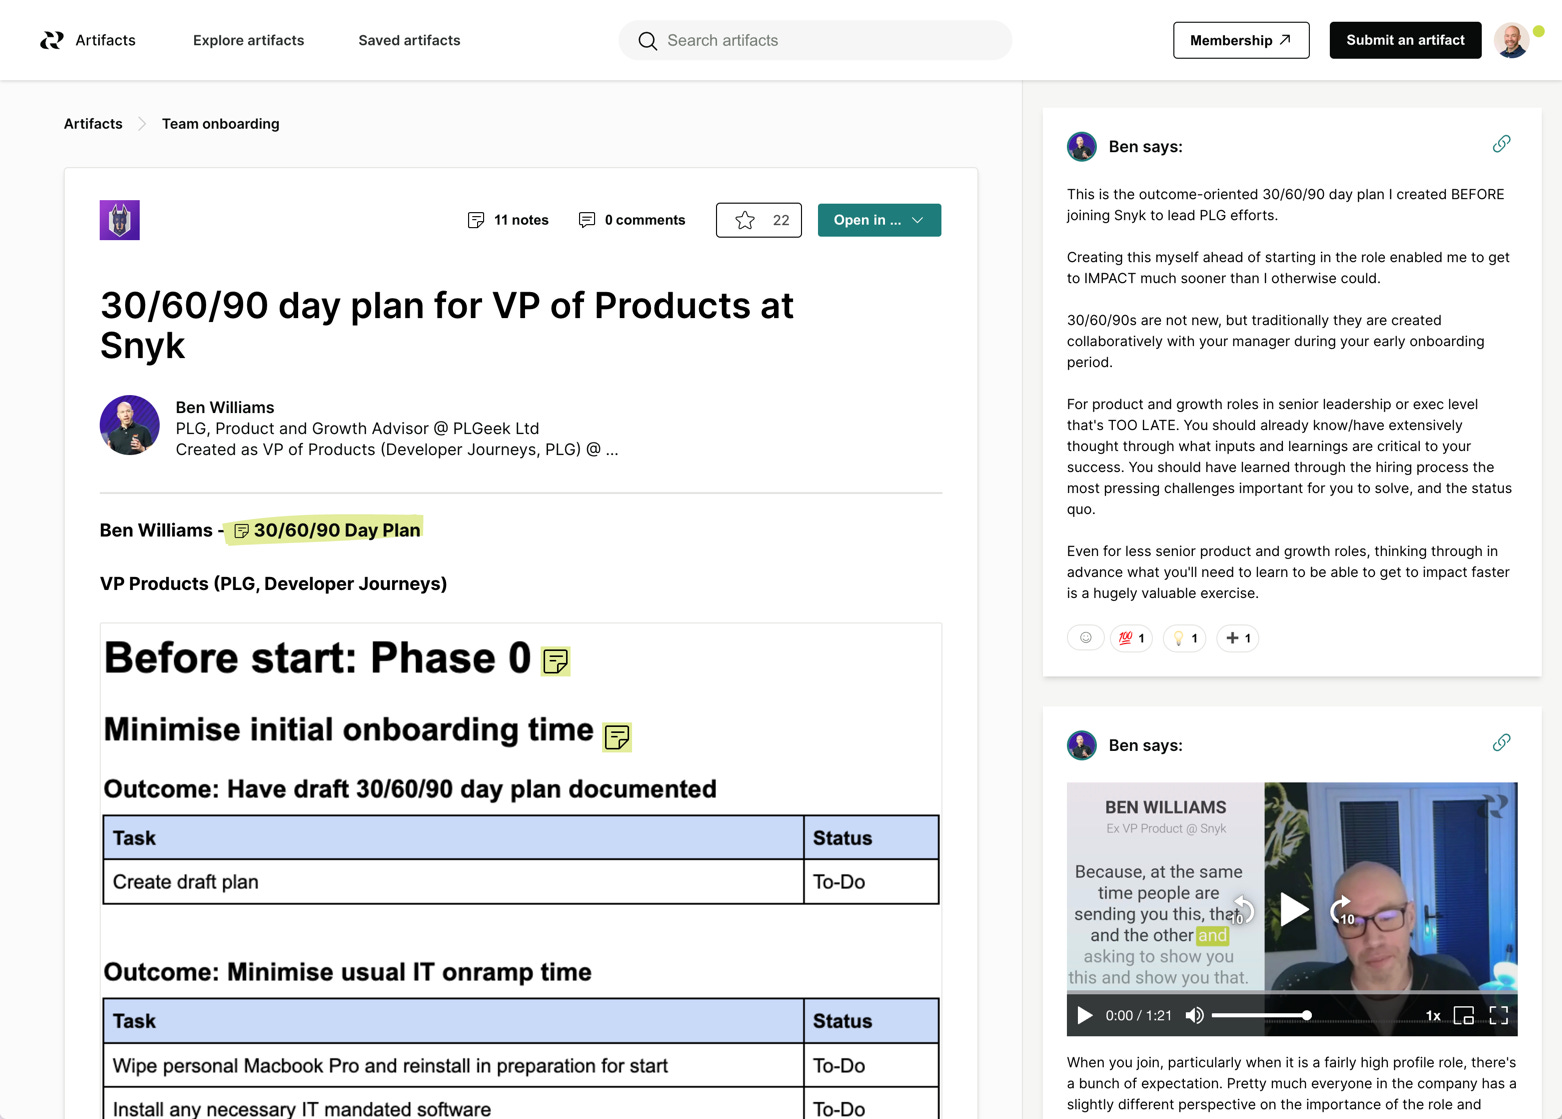Click Submit an artifact button
The width and height of the screenshot is (1562, 1119).
[1405, 40]
